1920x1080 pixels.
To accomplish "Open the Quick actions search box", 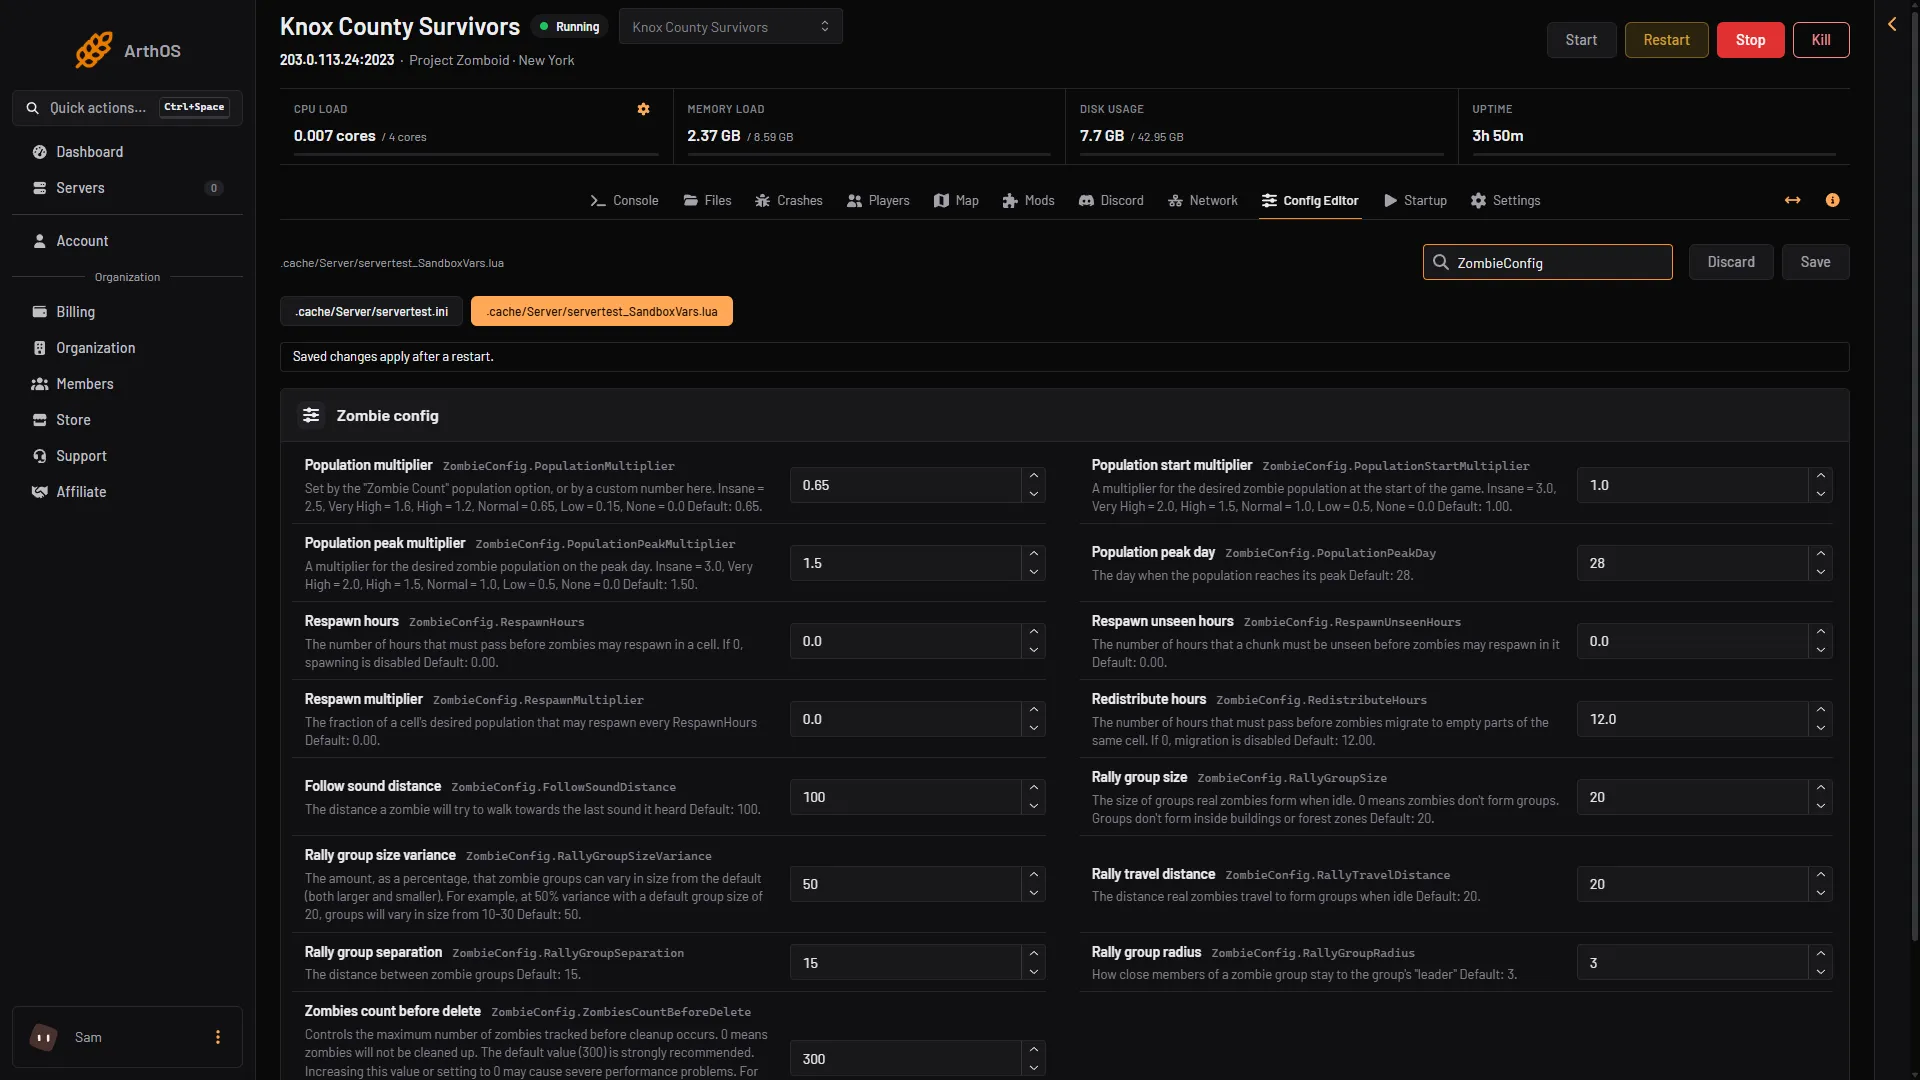I will [x=127, y=108].
